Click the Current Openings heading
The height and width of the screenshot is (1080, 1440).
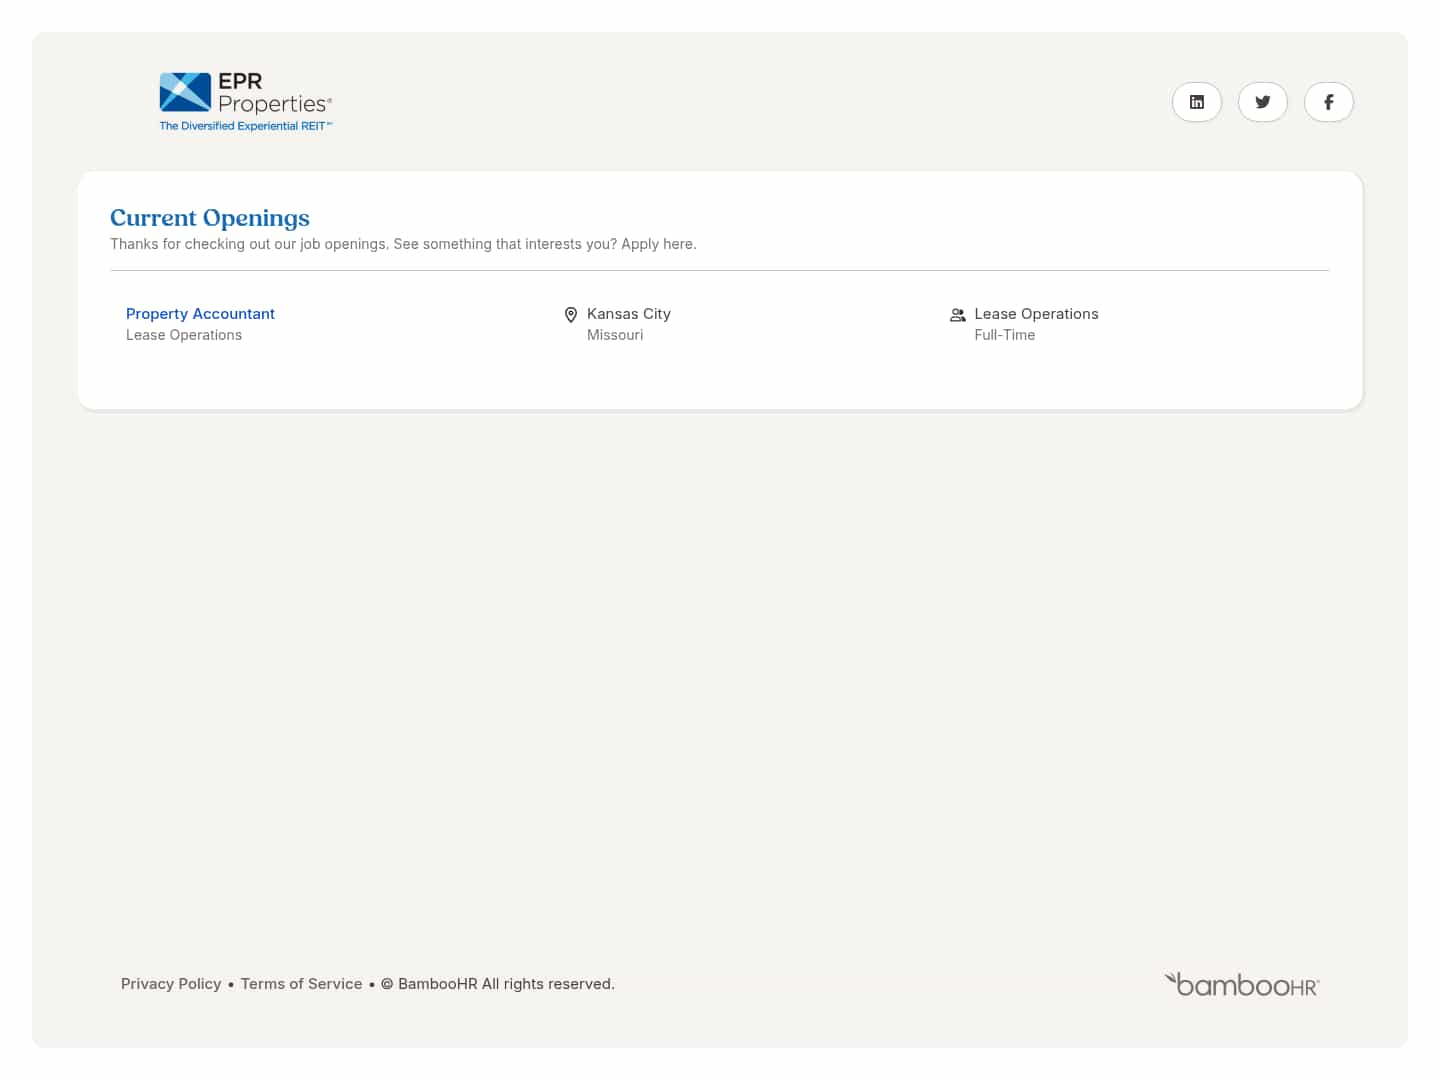(x=209, y=217)
